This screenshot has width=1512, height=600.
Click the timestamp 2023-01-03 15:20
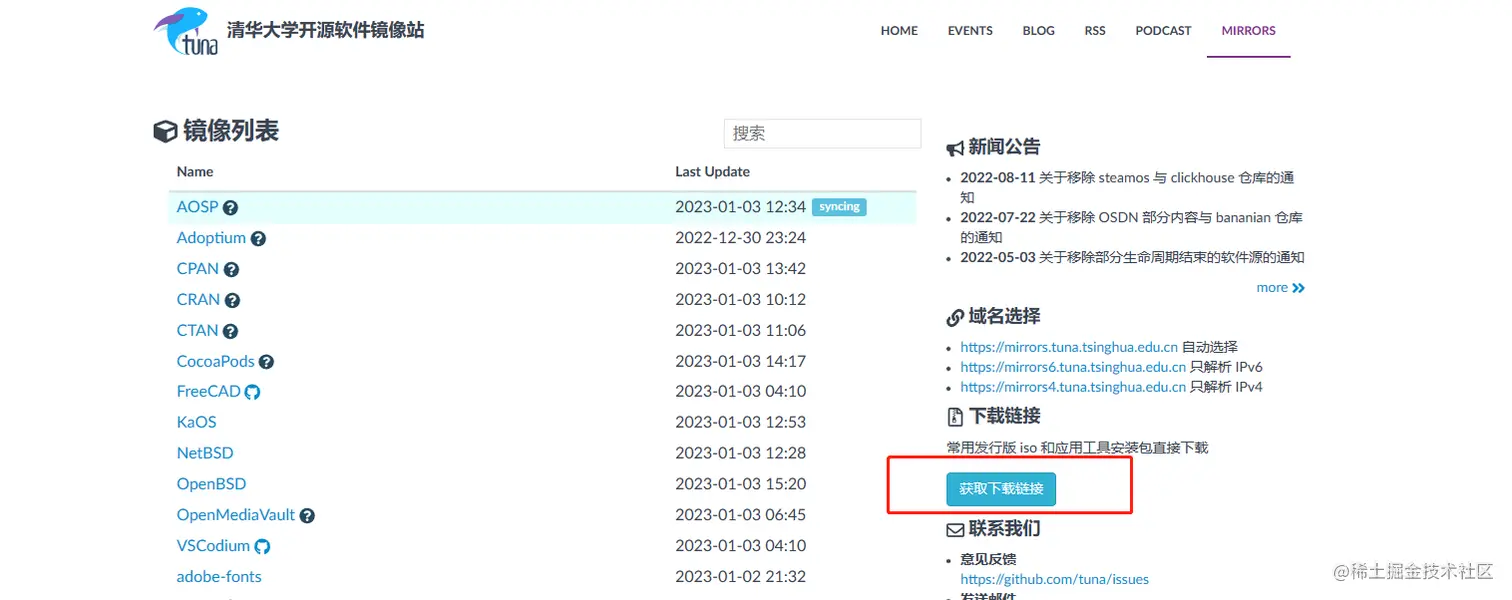click(740, 484)
